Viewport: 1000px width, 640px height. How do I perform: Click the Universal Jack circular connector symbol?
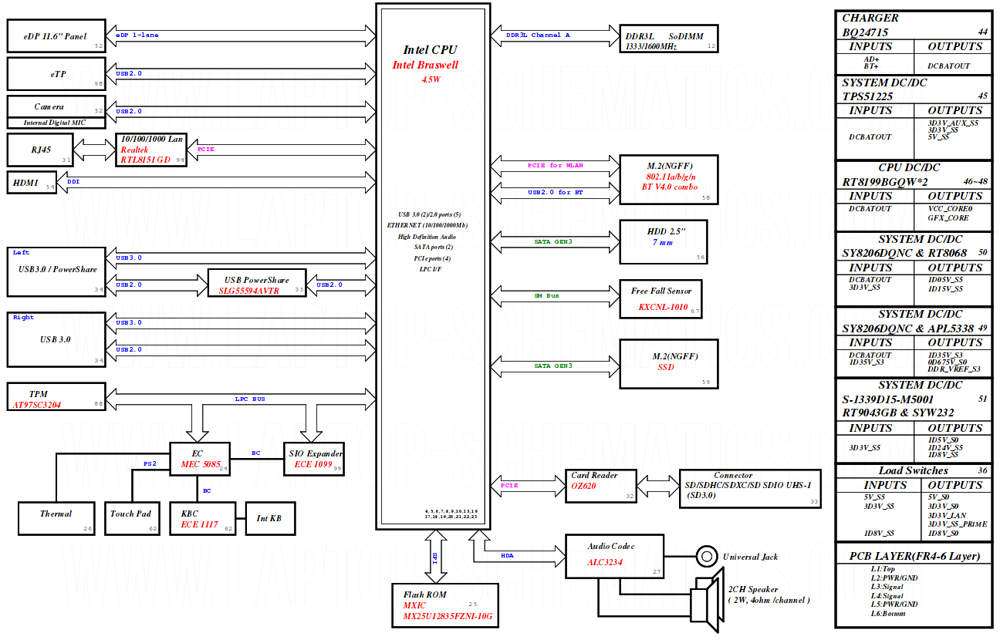click(706, 556)
